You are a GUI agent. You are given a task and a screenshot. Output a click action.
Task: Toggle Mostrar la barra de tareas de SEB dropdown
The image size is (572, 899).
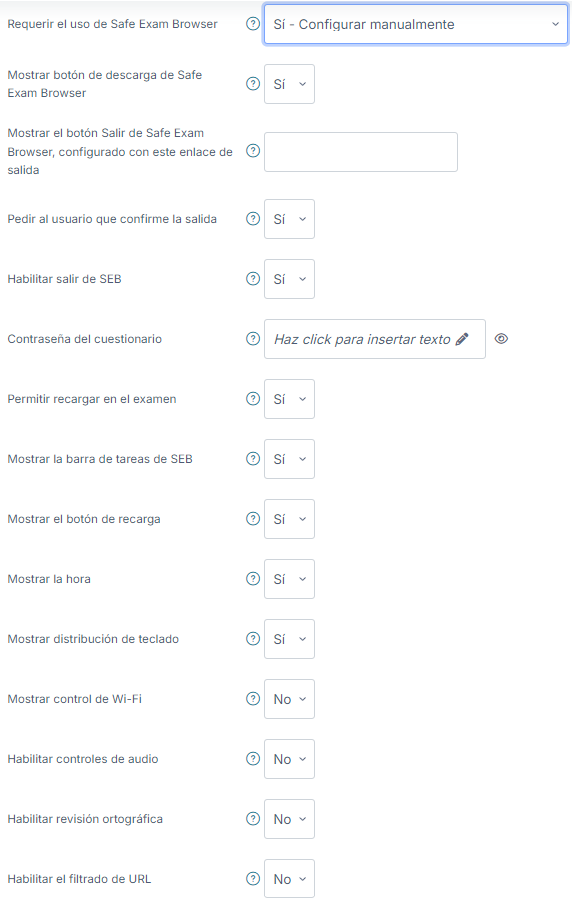pyautogui.click(x=289, y=459)
